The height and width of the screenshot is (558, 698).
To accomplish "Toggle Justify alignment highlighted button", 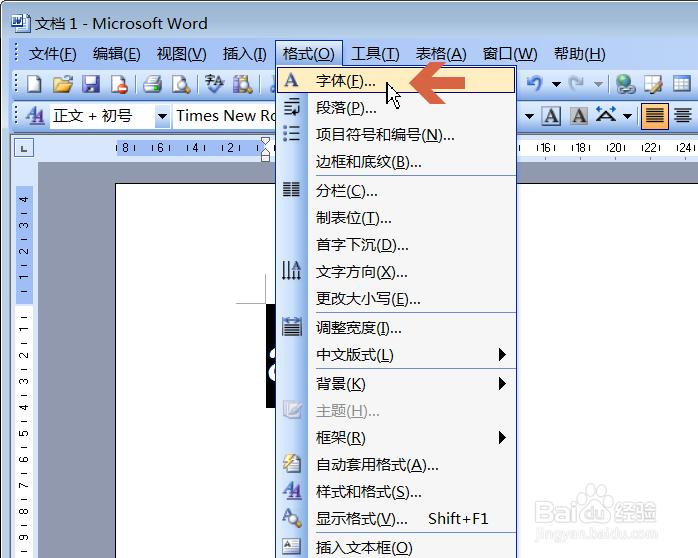I will pos(654,116).
